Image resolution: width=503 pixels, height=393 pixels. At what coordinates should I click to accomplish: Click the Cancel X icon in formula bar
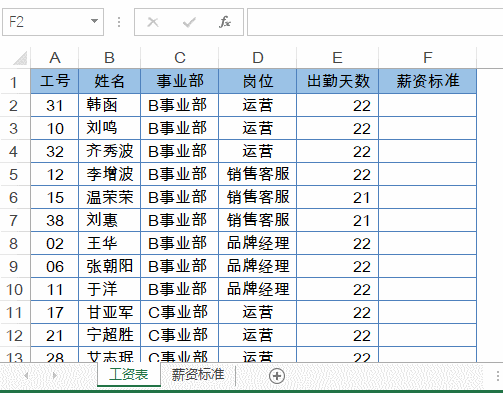(153, 22)
